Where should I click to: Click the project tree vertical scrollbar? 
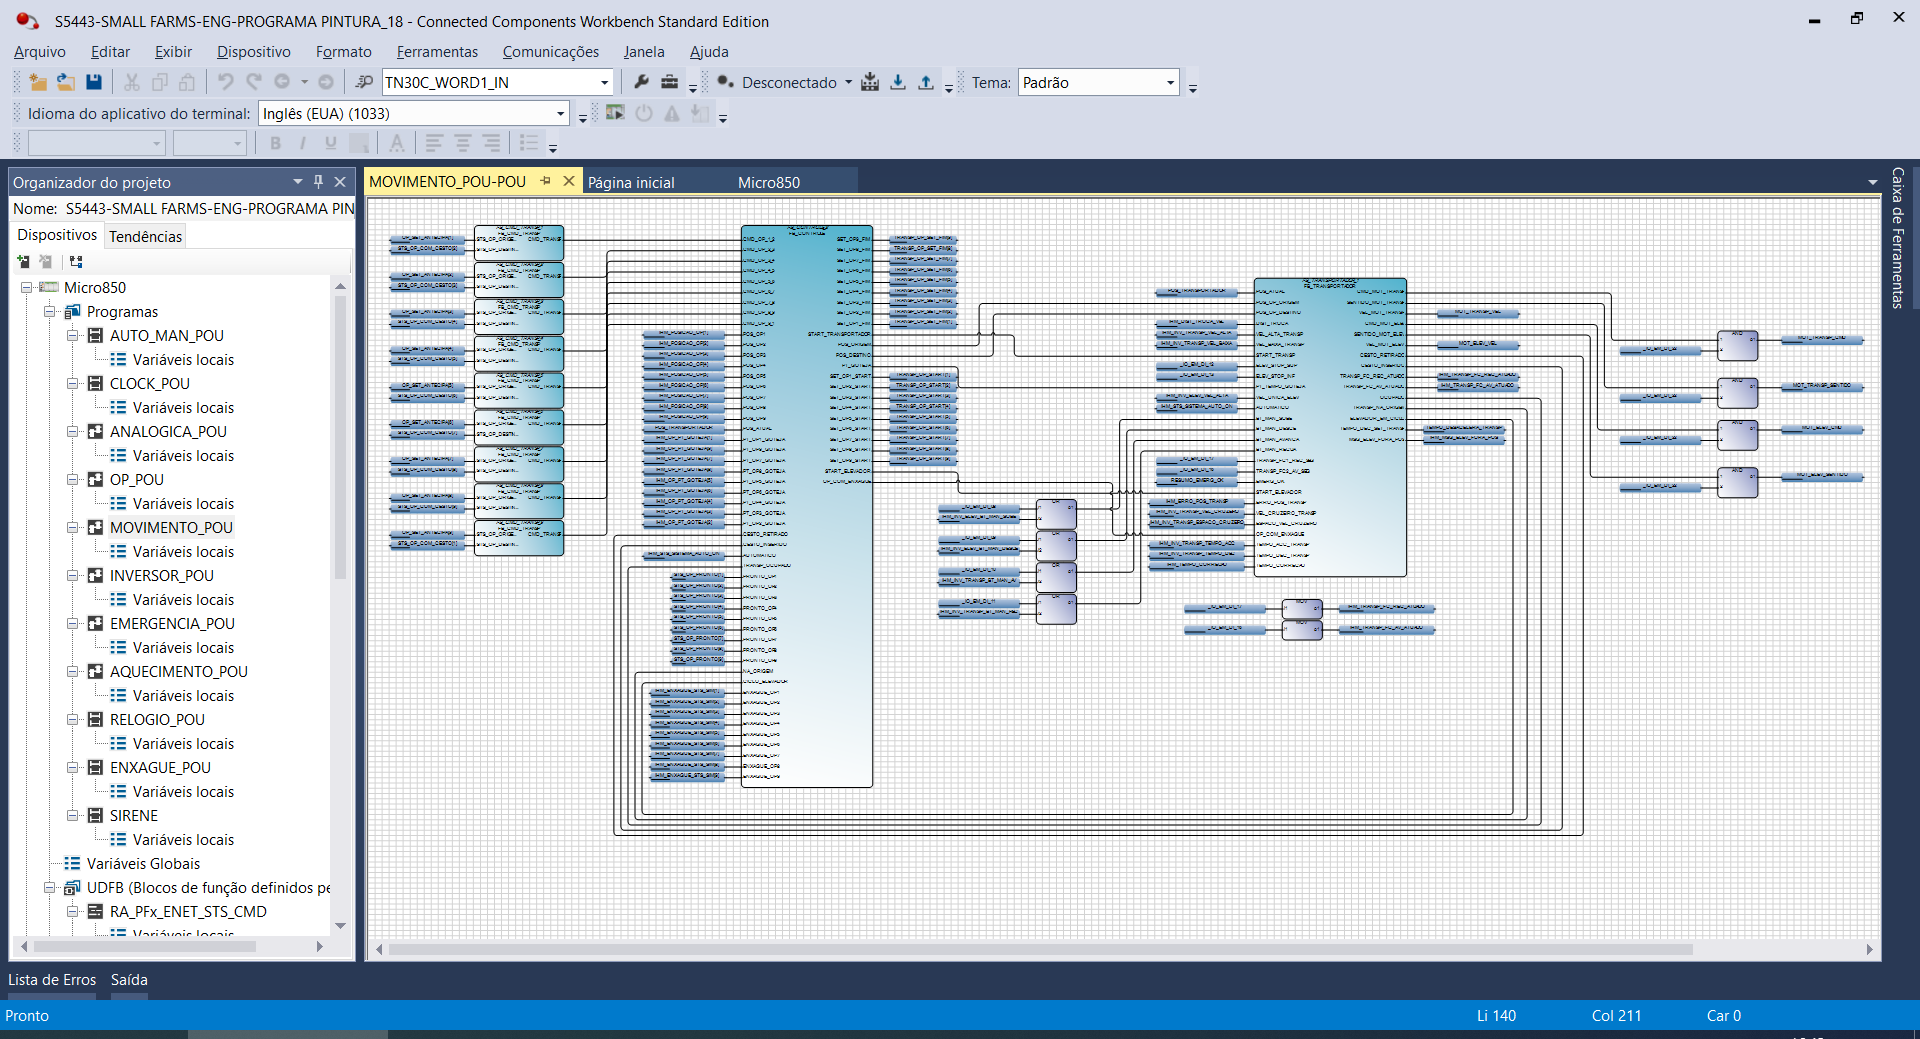pos(340,438)
